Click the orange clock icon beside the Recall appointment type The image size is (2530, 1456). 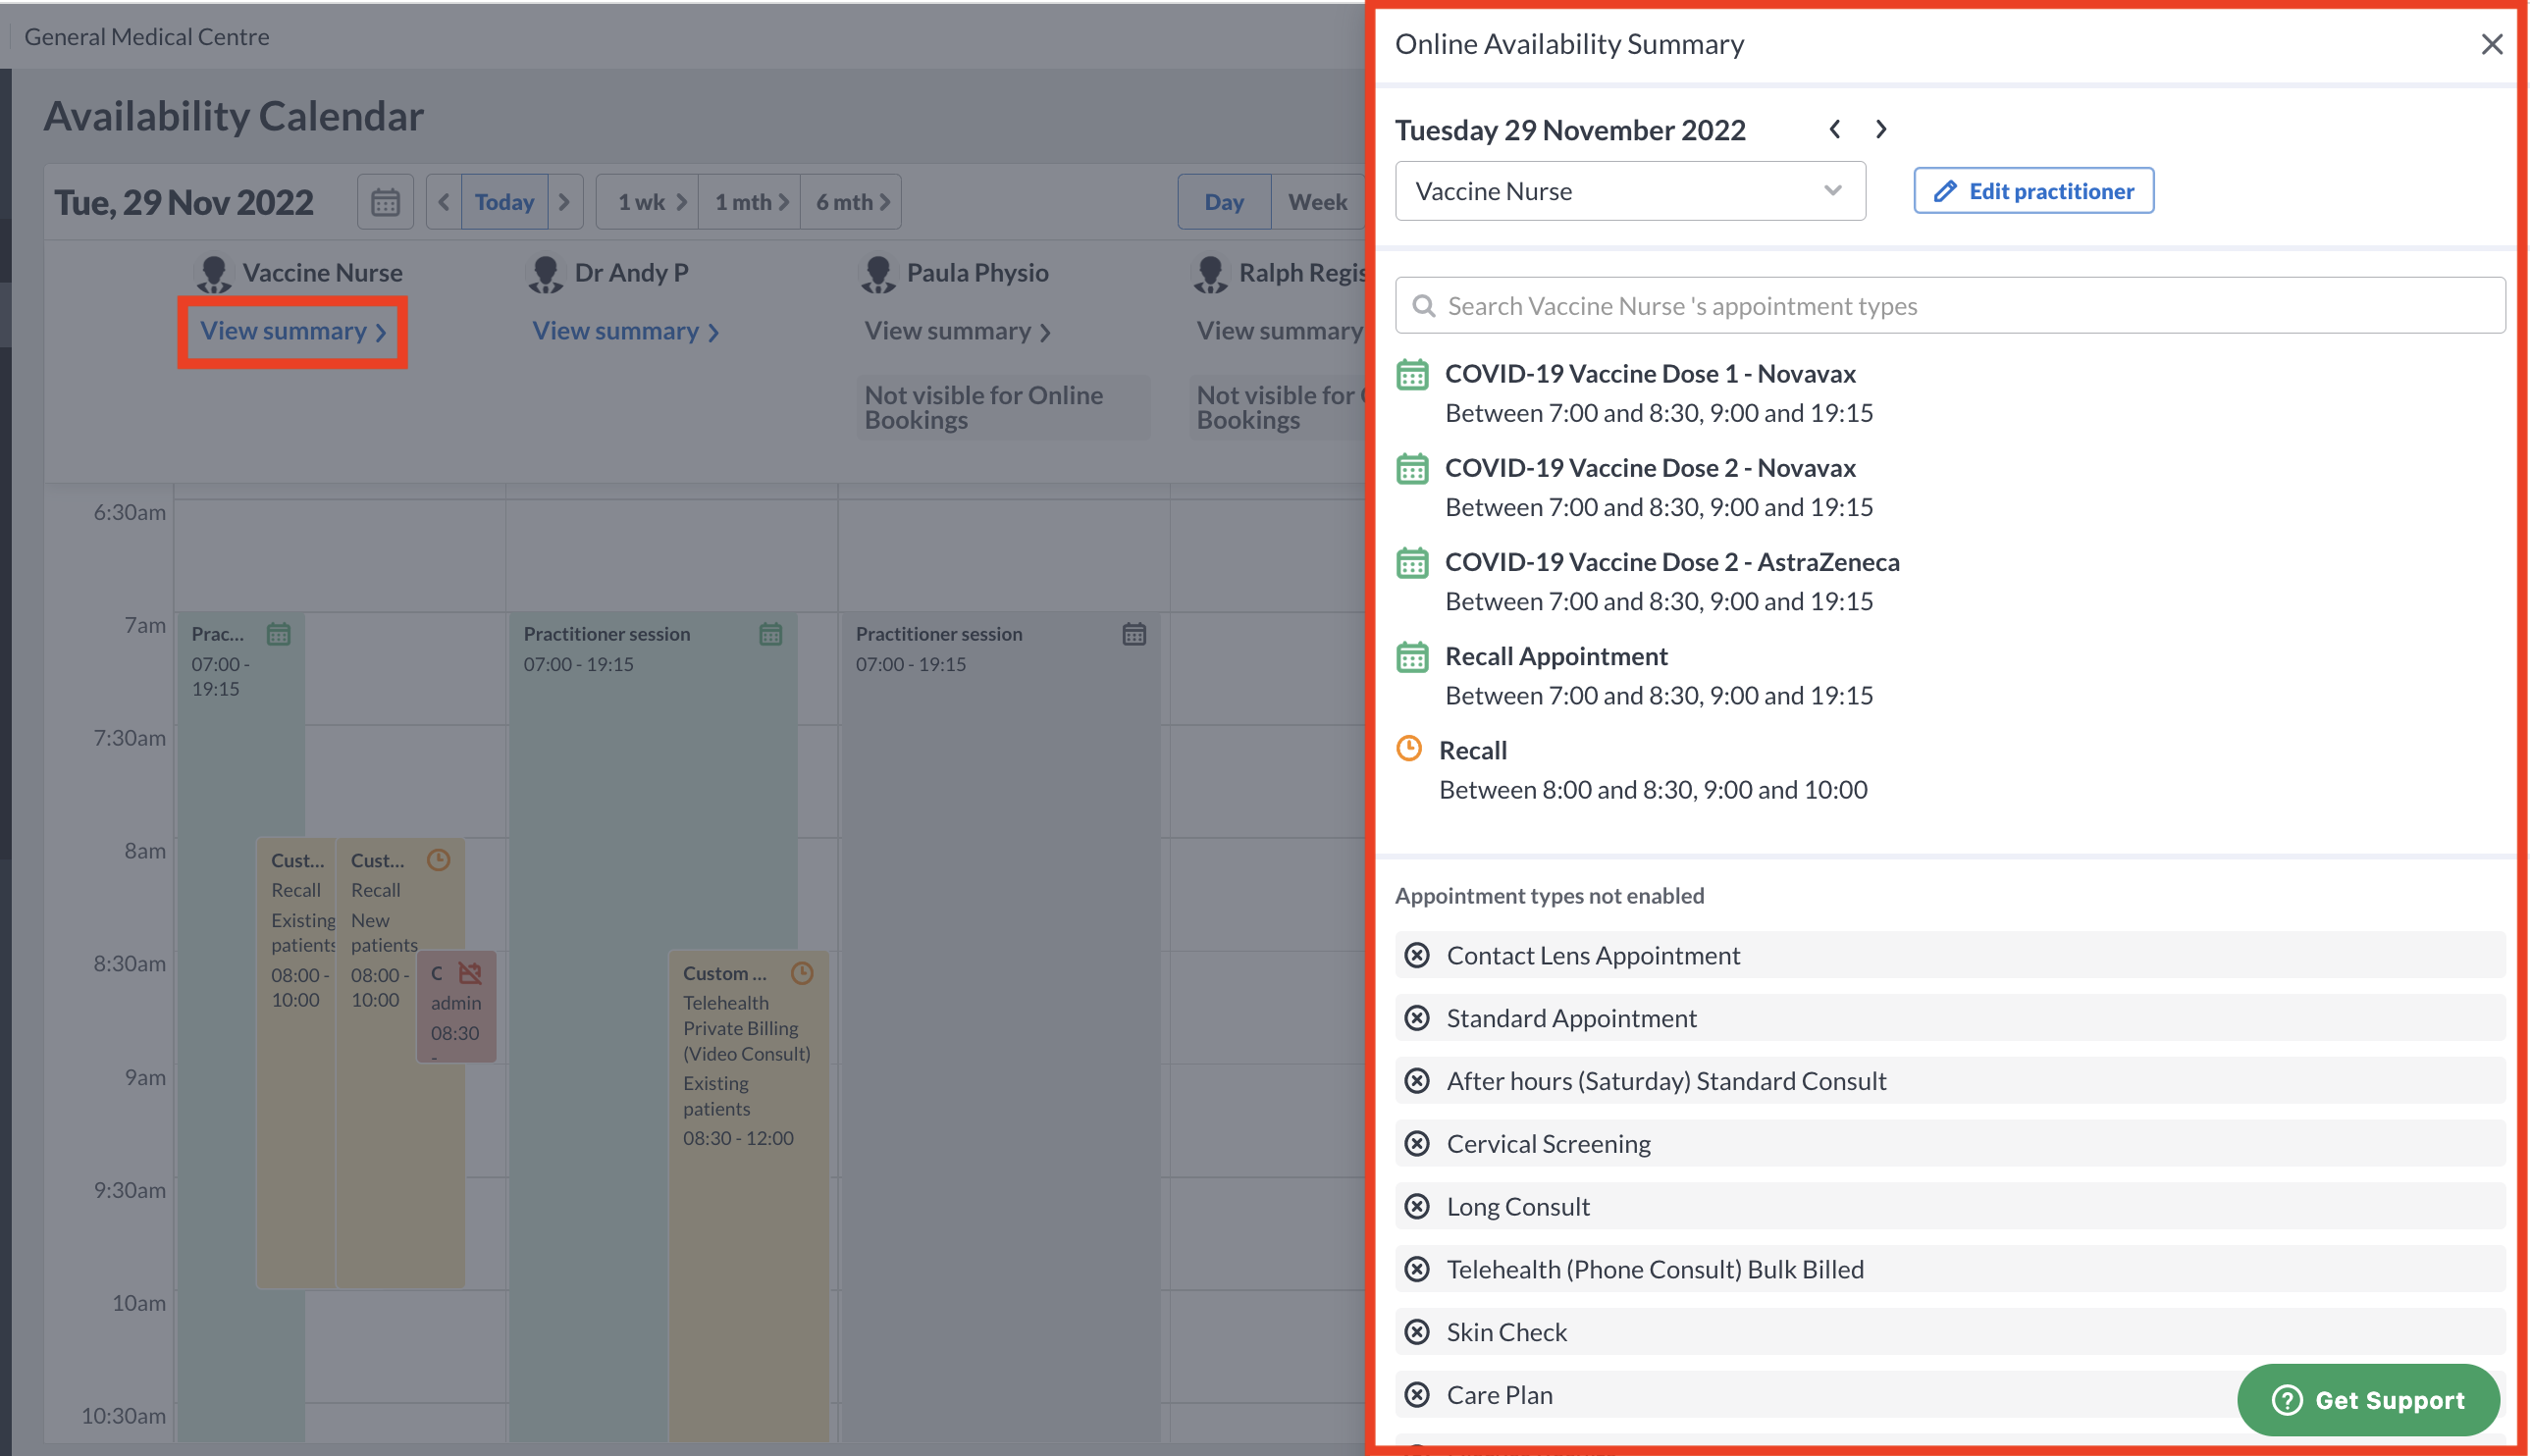1409,748
